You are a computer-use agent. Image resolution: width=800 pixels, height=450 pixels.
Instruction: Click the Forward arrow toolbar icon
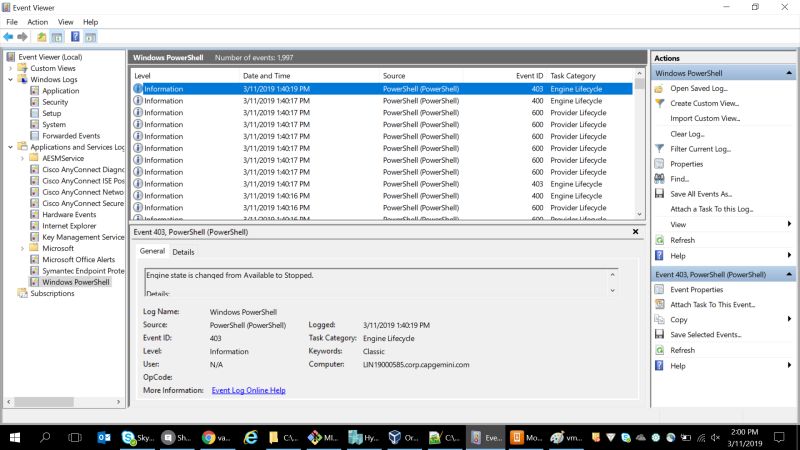click(x=22, y=37)
